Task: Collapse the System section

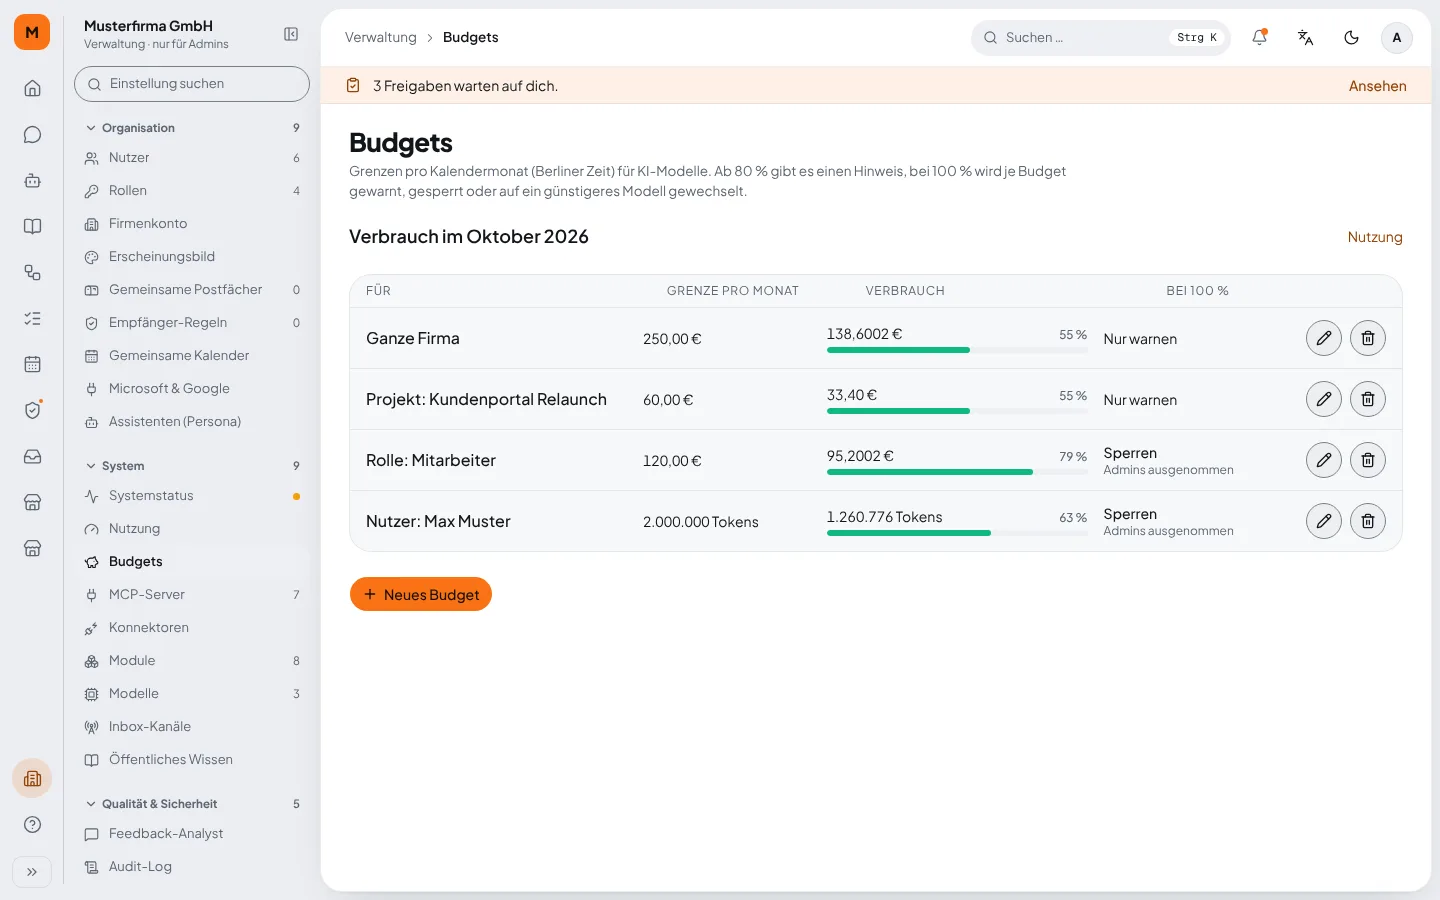Action: [x=192, y=466]
